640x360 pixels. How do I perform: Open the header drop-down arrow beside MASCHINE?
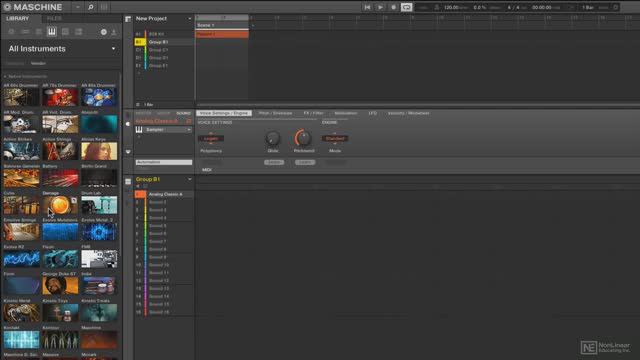point(78,7)
